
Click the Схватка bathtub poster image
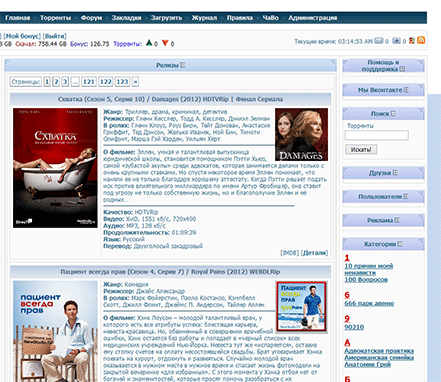click(55, 168)
